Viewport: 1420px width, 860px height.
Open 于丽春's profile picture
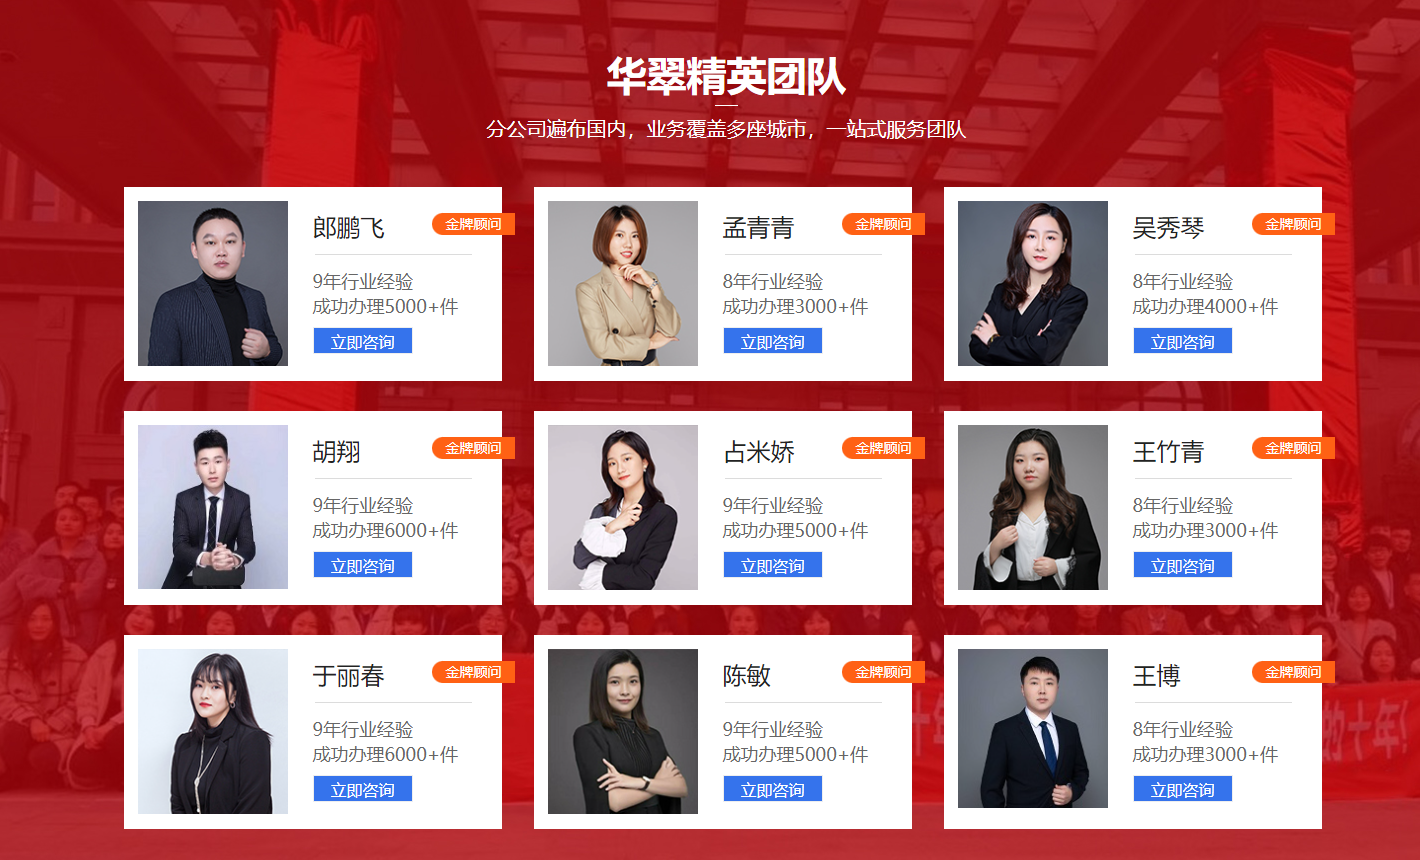pos(213,731)
